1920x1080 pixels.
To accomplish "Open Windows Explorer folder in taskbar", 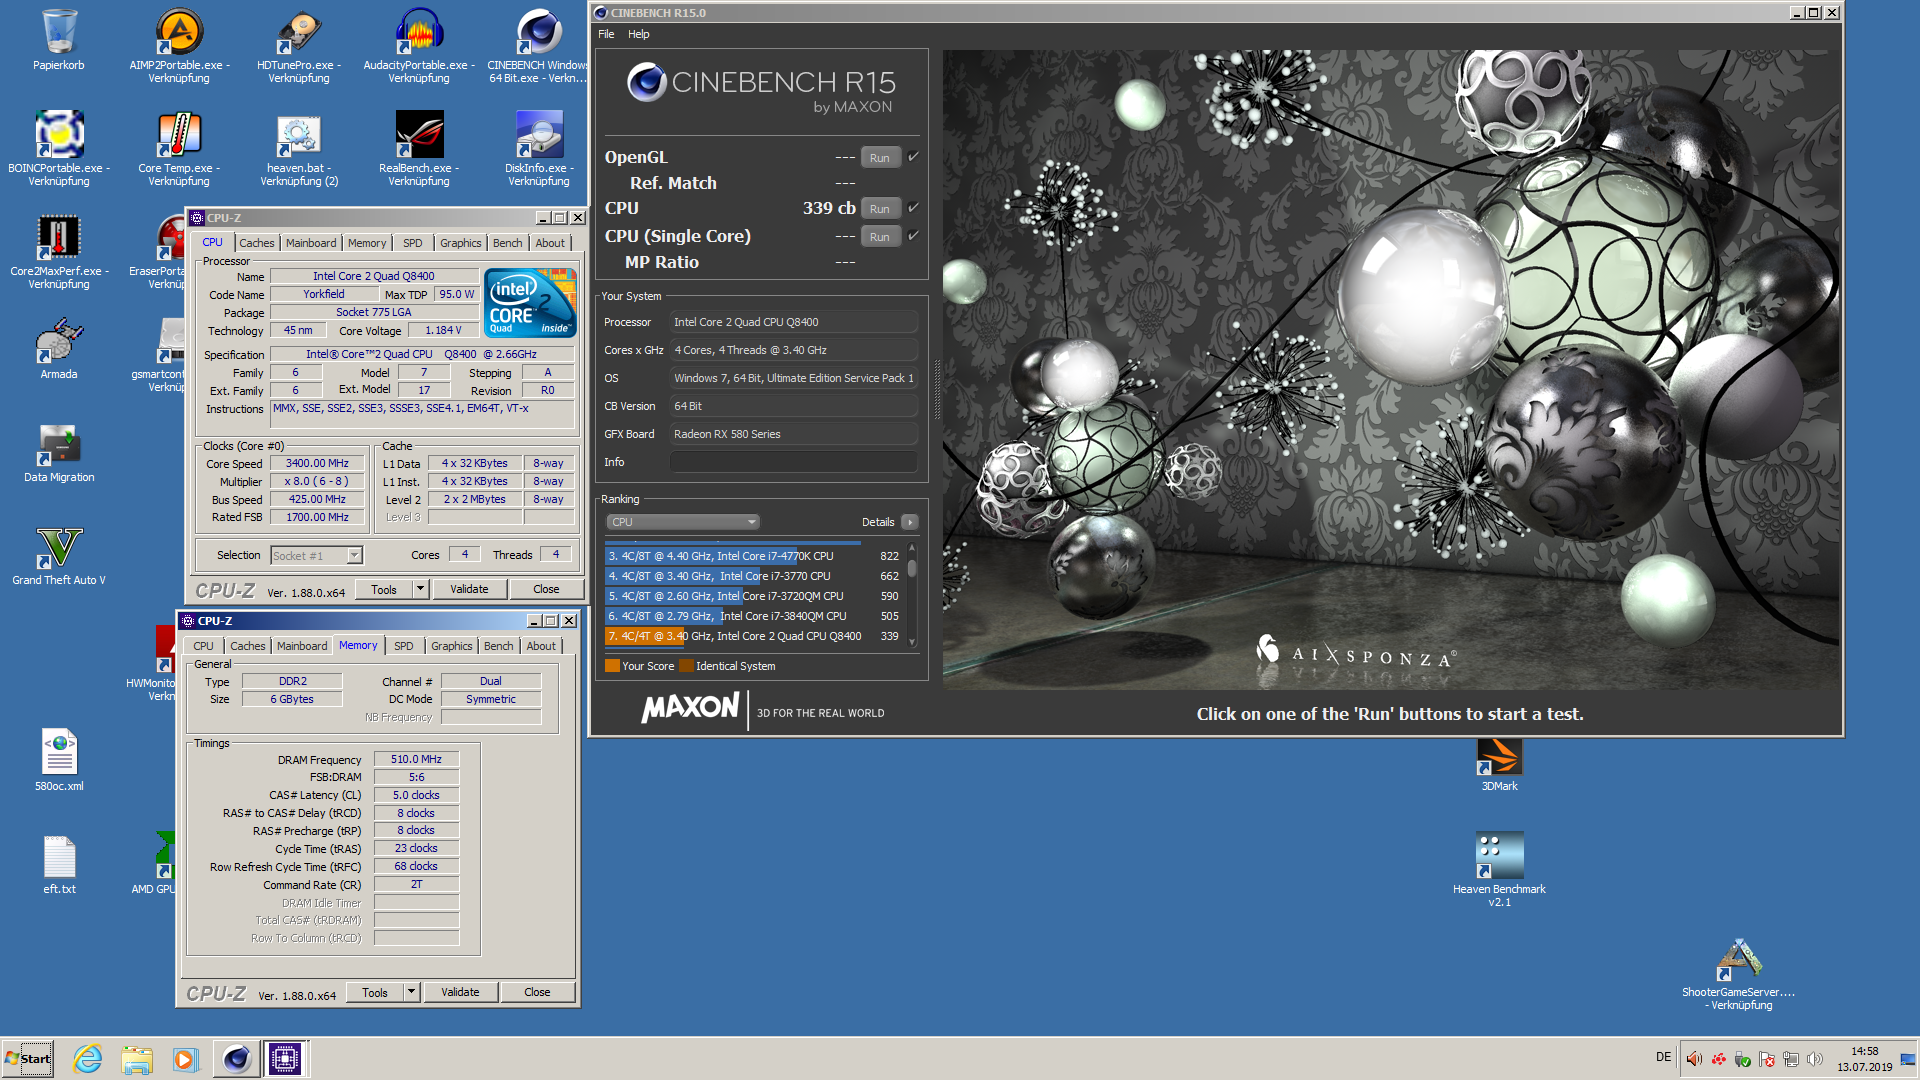I will (x=137, y=1058).
